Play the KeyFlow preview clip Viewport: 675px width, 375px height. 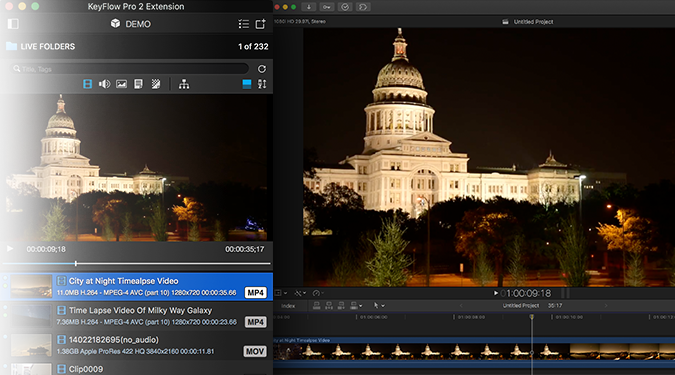click(x=10, y=248)
